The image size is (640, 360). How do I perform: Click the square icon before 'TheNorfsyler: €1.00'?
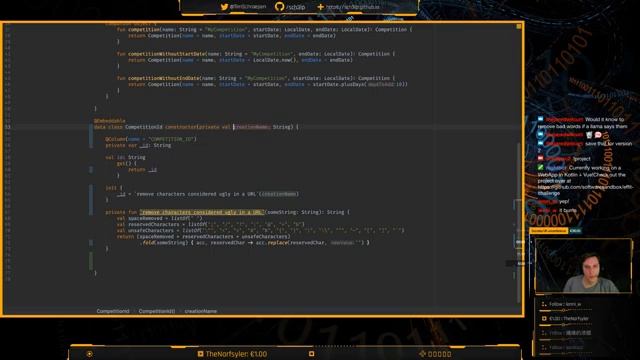coord(200,354)
